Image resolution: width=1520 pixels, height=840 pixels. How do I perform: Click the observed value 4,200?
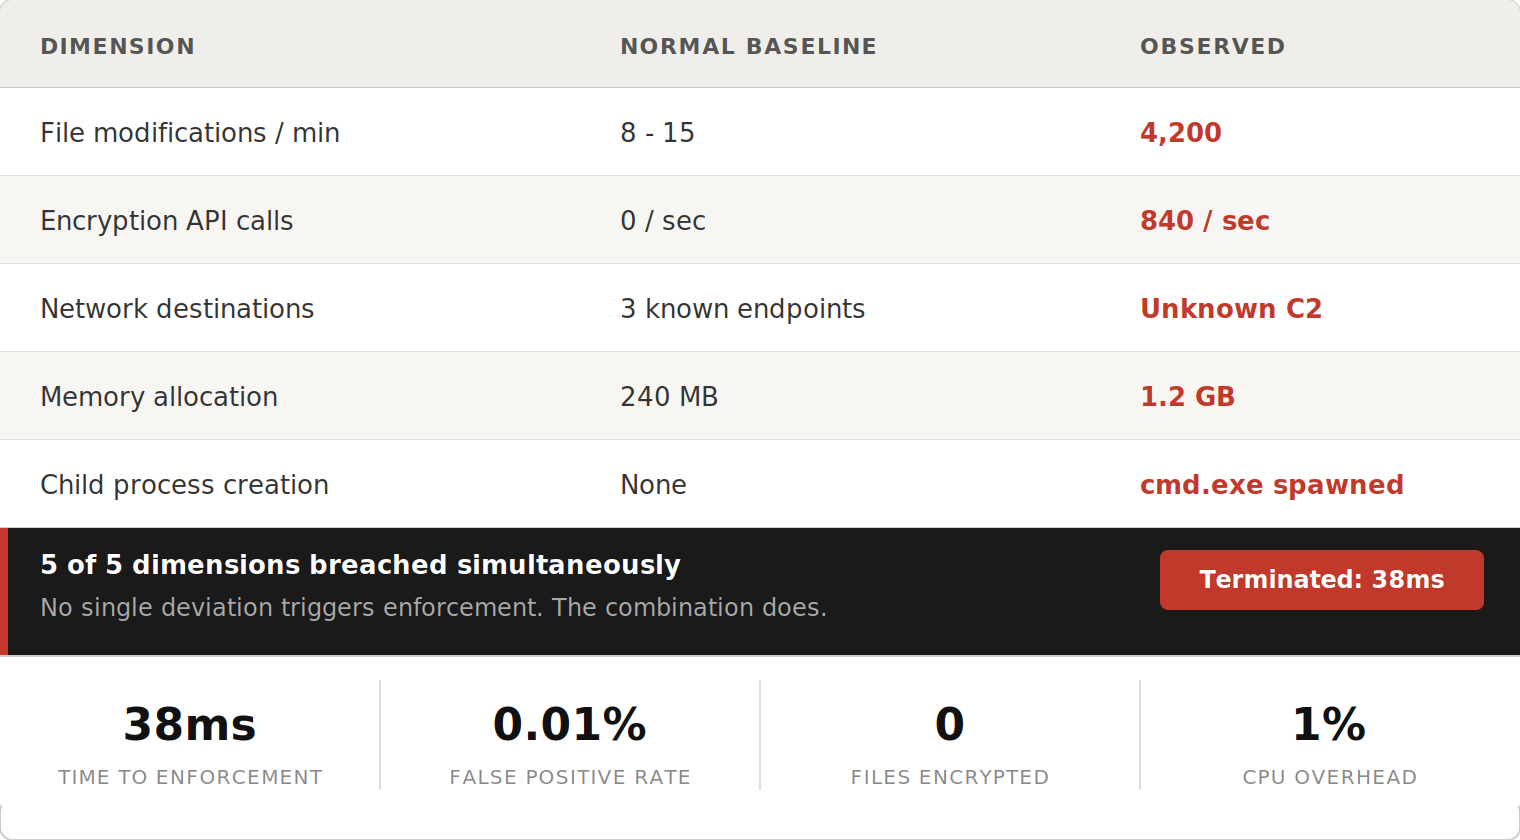tap(1181, 132)
